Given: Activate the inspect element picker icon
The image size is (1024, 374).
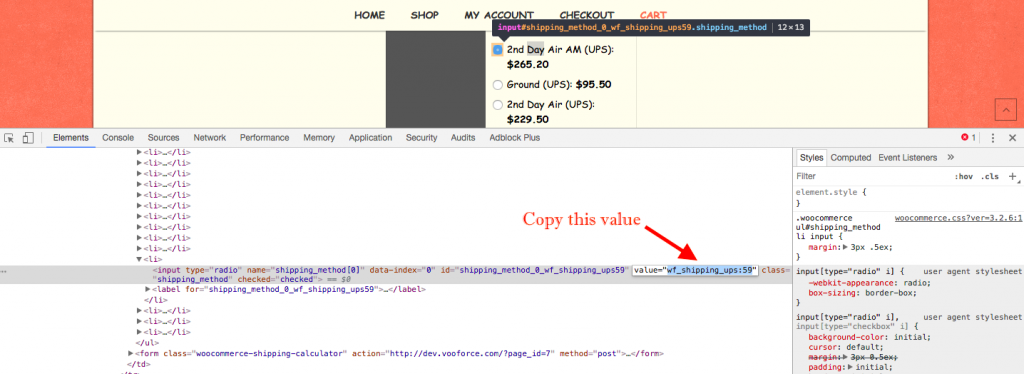Looking at the screenshot, I should (9, 138).
